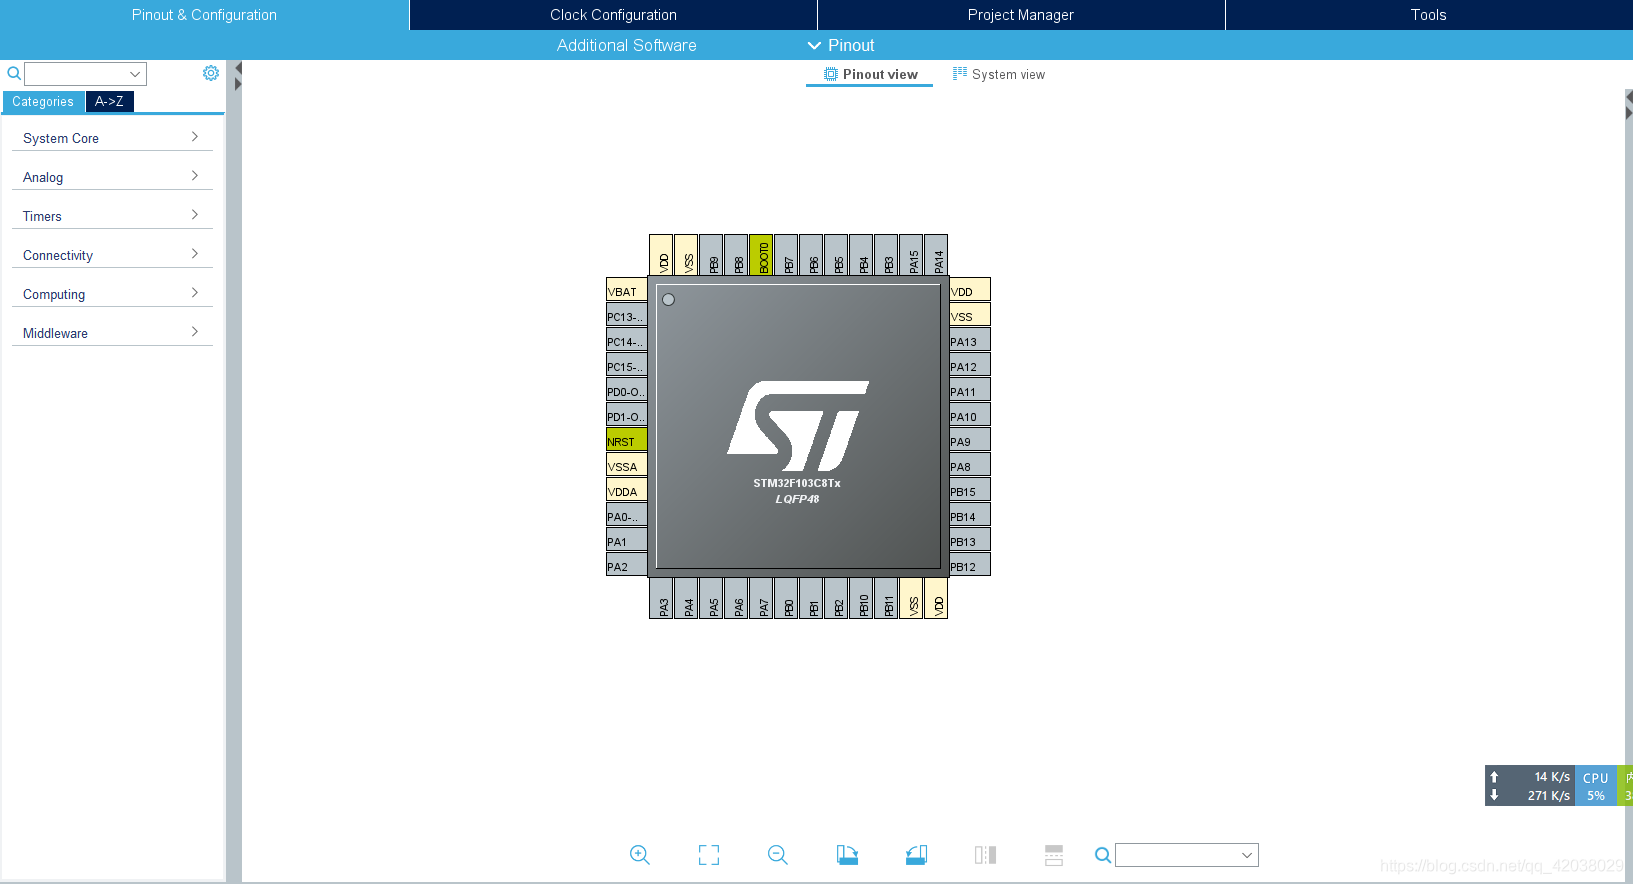Select the Categories tab

(x=43, y=102)
